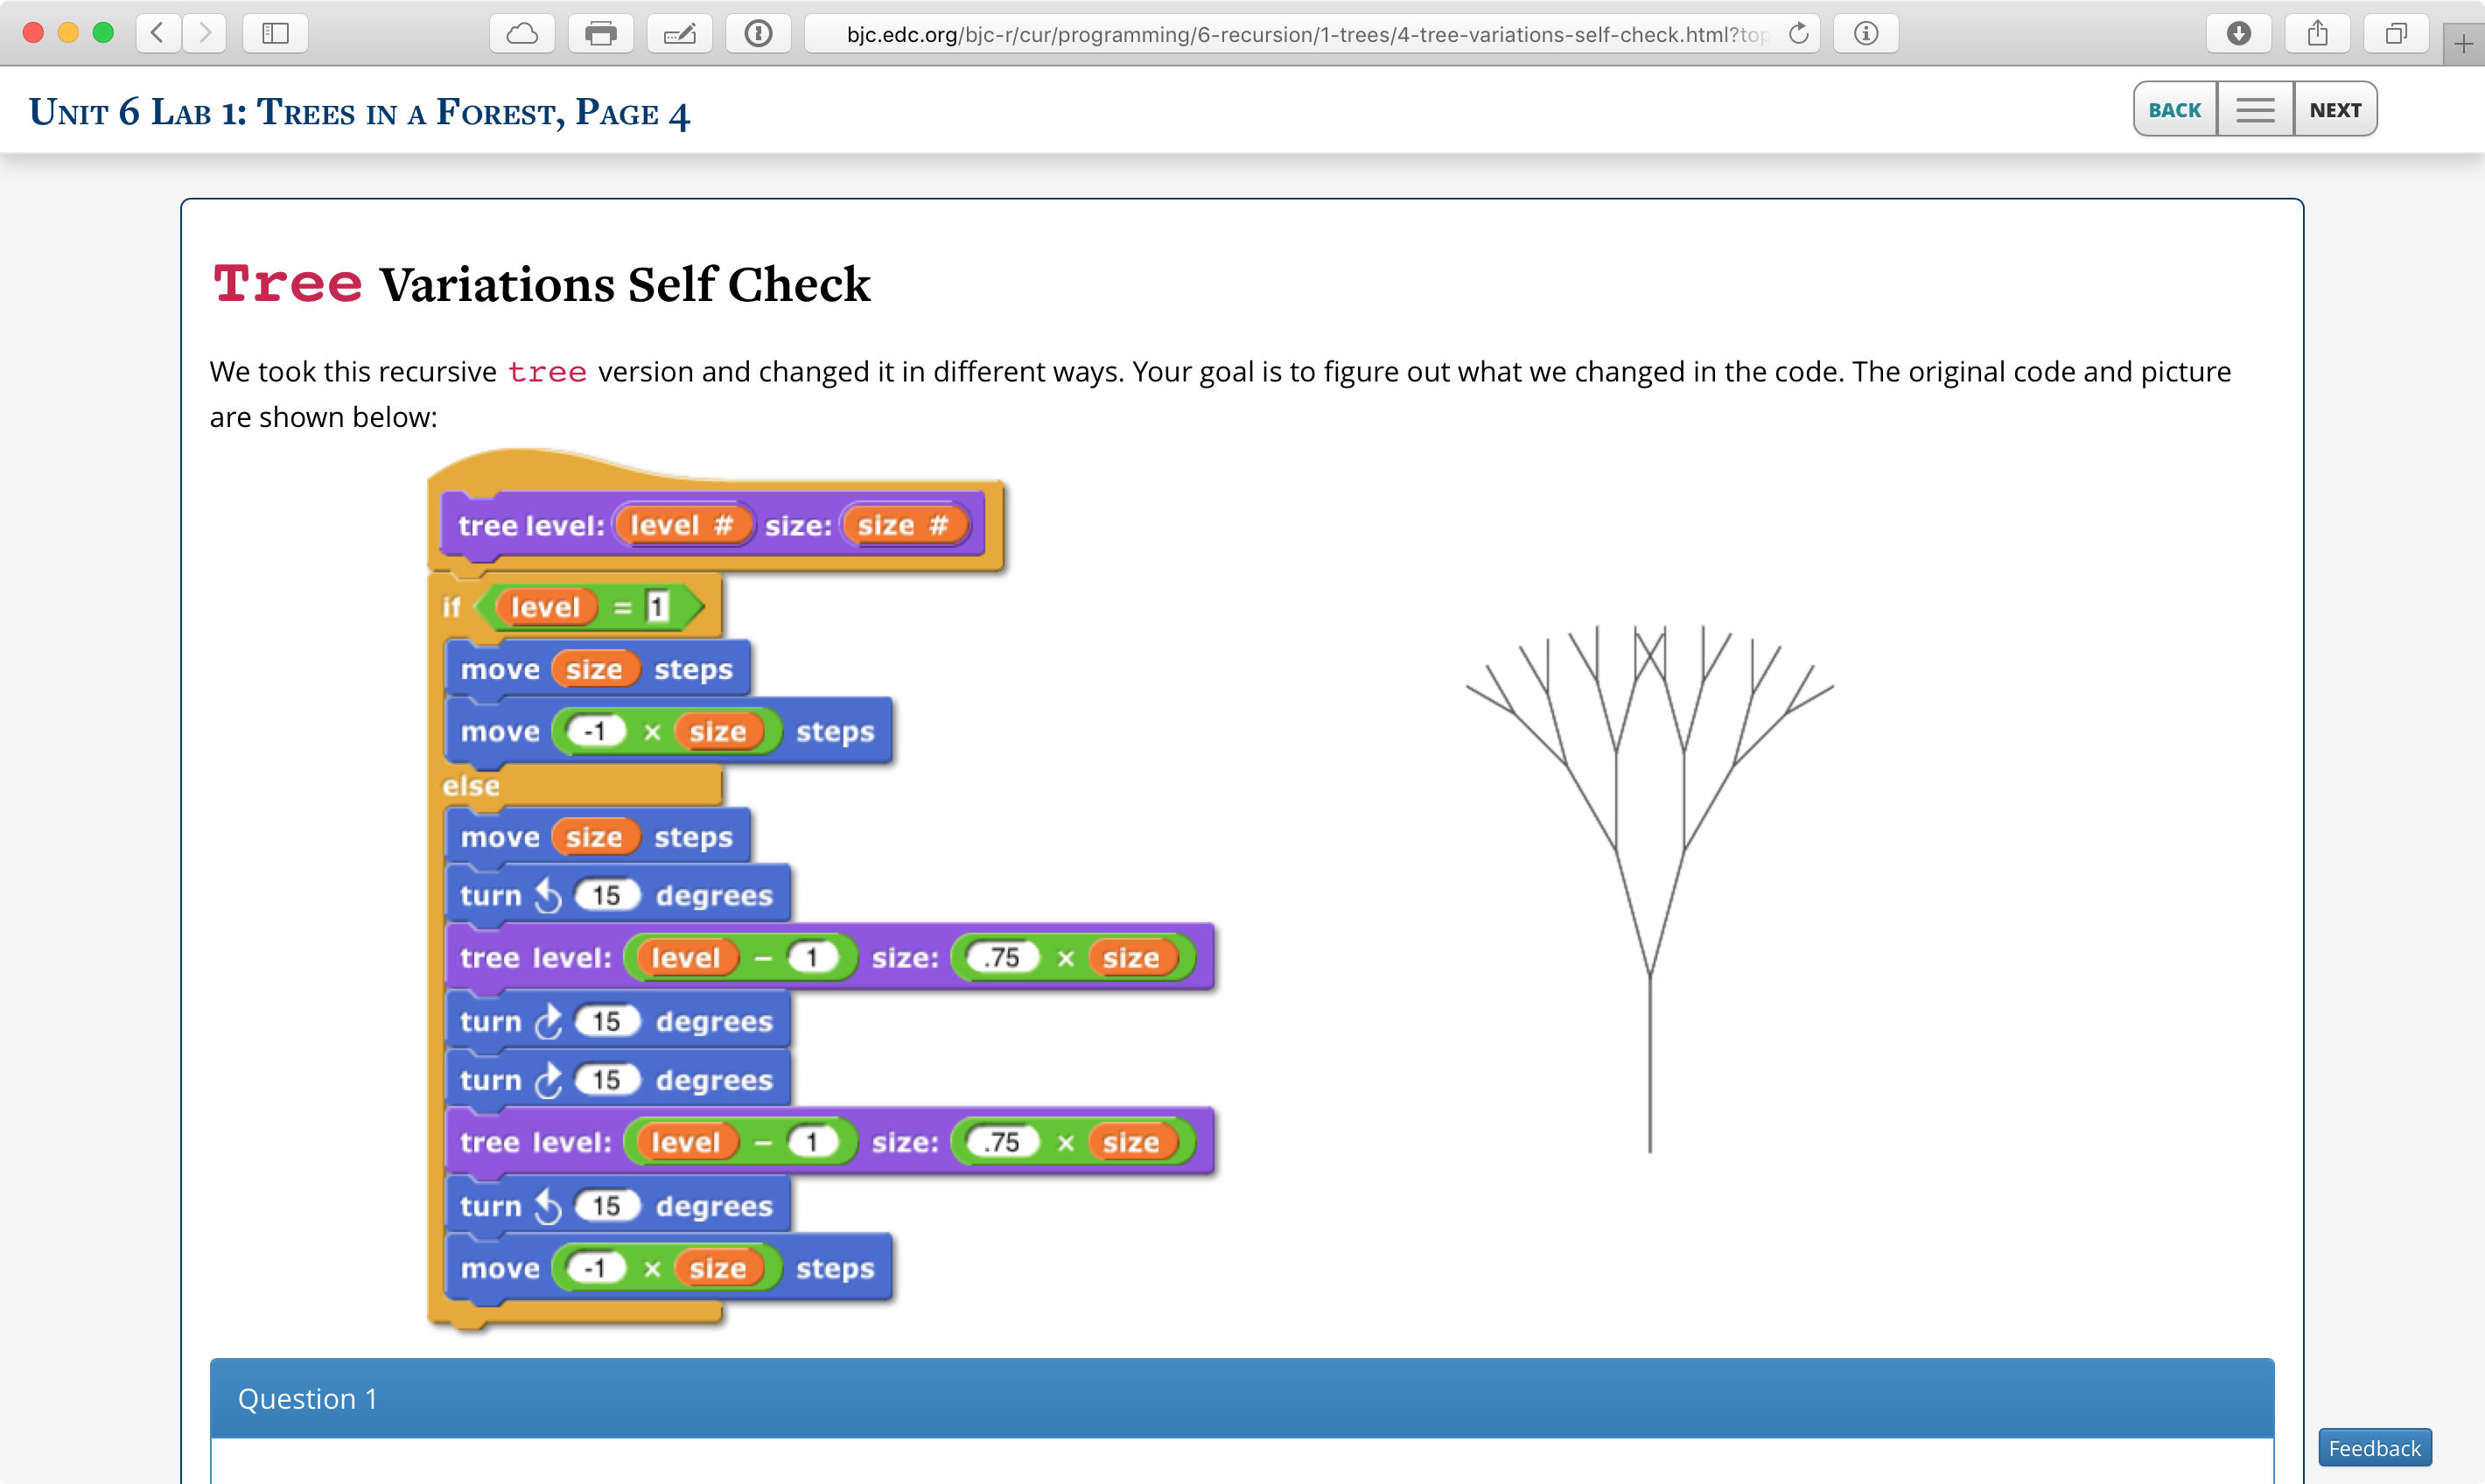Open the Share sheet icon
The height and width of the screenshot is (1484, 2485).
(x=2318, y=33)
